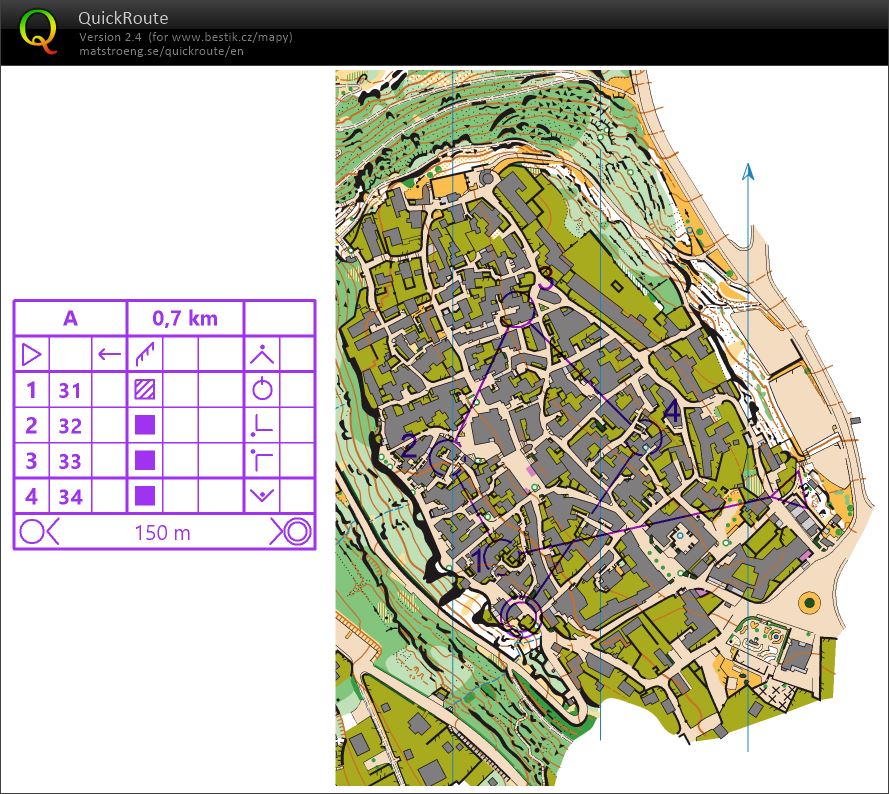
Task: Select control code 31 in the table
Action: coord(70,390)
